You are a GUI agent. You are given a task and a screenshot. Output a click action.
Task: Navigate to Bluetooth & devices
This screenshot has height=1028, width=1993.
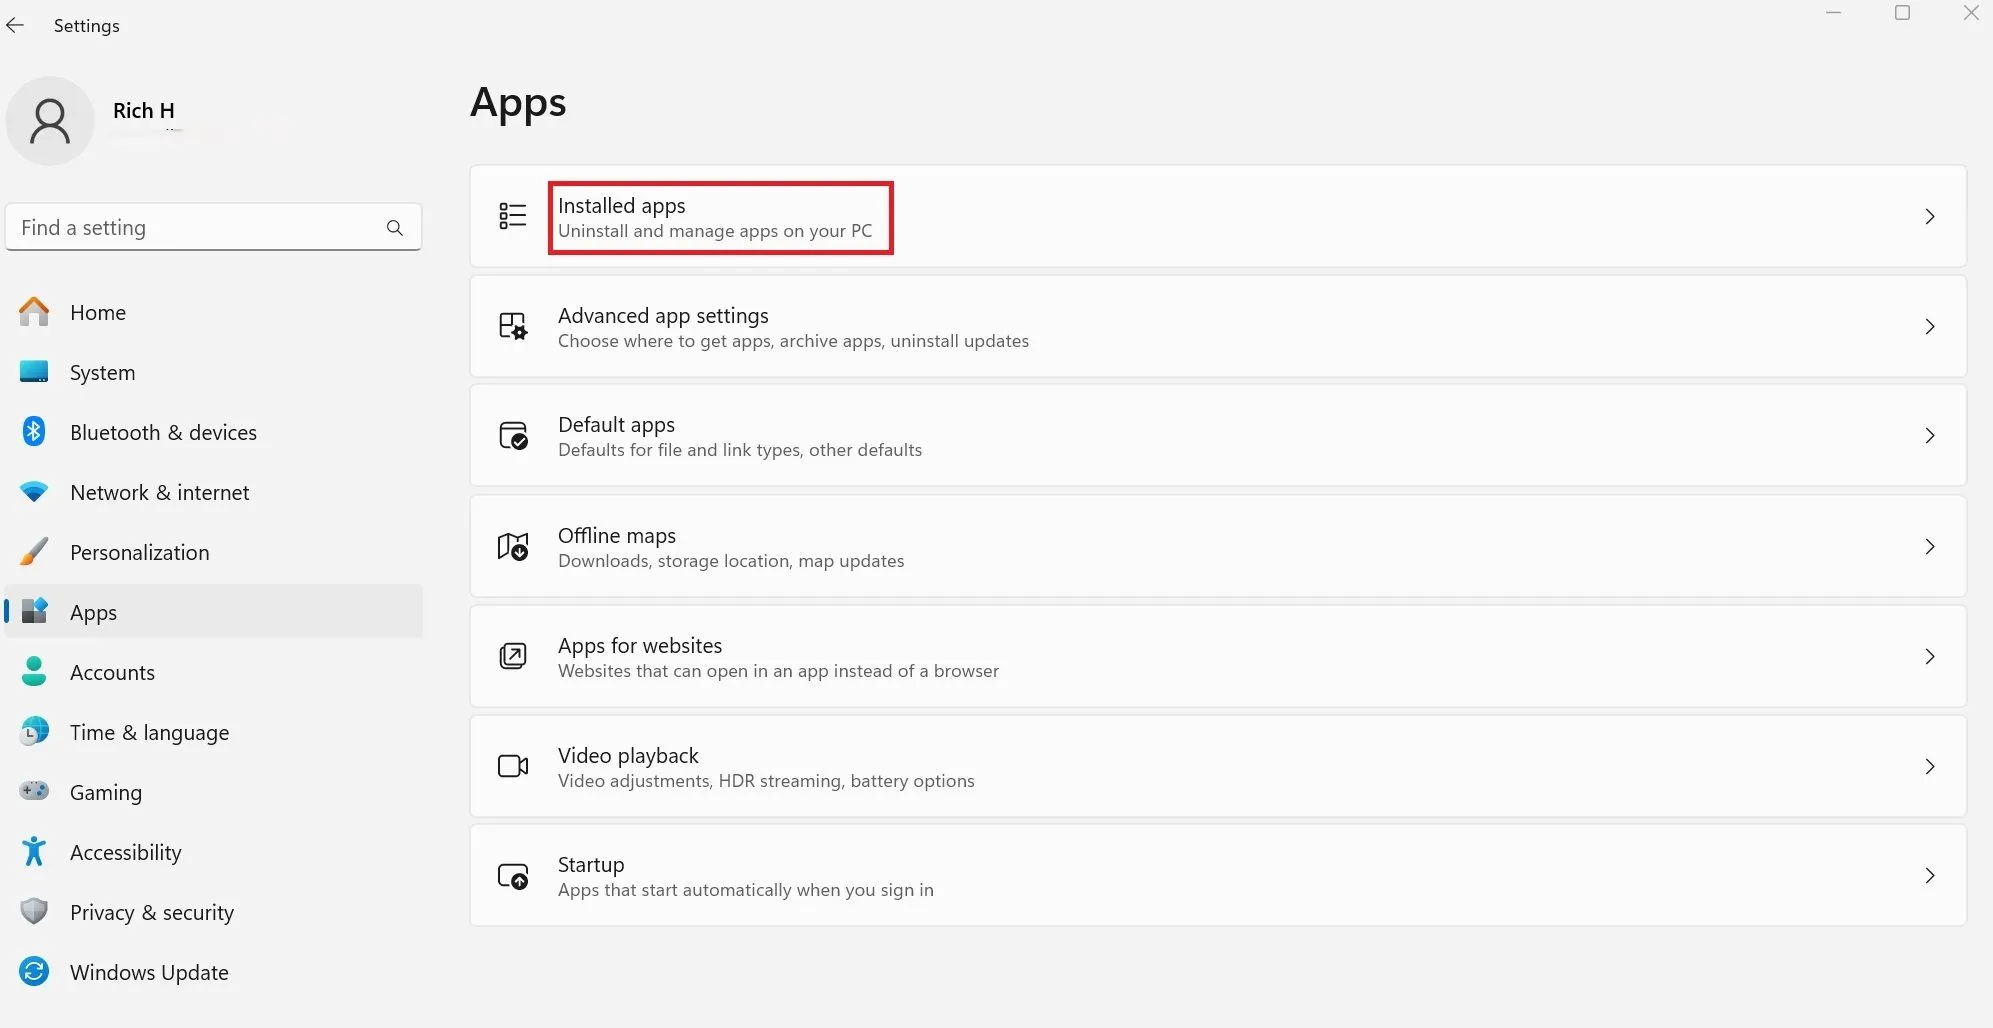click(x=163, y=432)
